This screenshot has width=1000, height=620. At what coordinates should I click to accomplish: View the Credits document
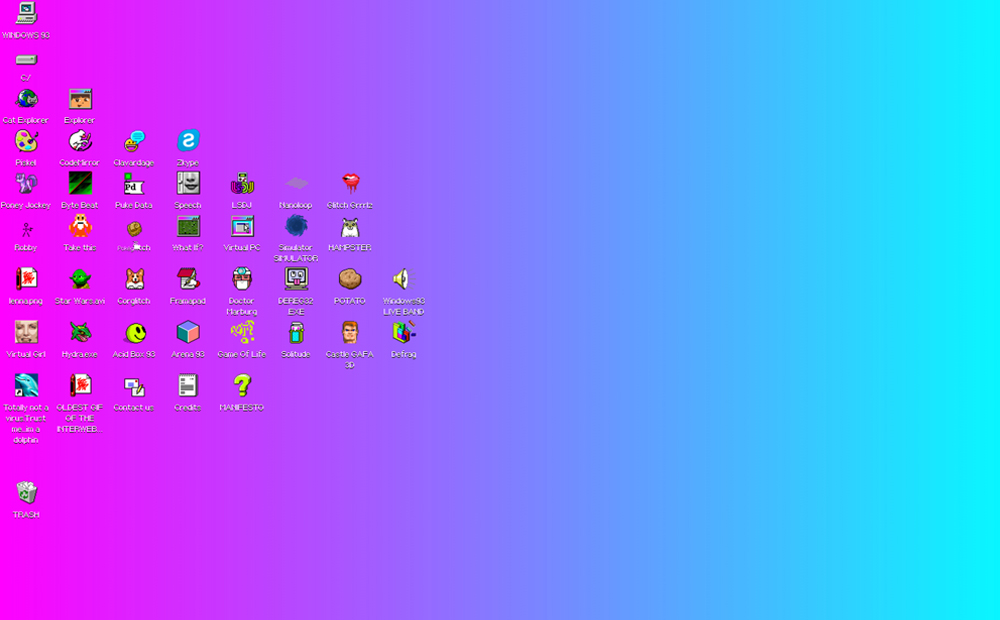tap(188, 385)
